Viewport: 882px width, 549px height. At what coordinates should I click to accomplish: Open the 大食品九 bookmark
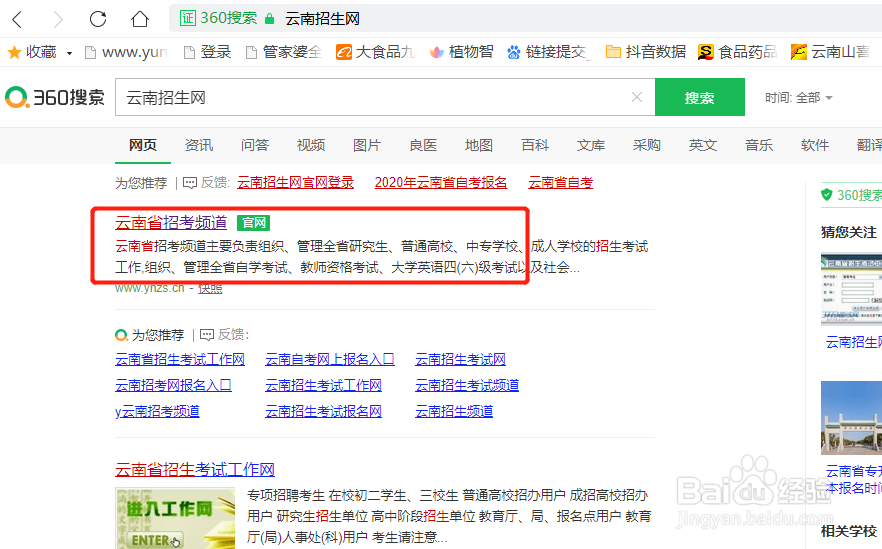[375, 52]
